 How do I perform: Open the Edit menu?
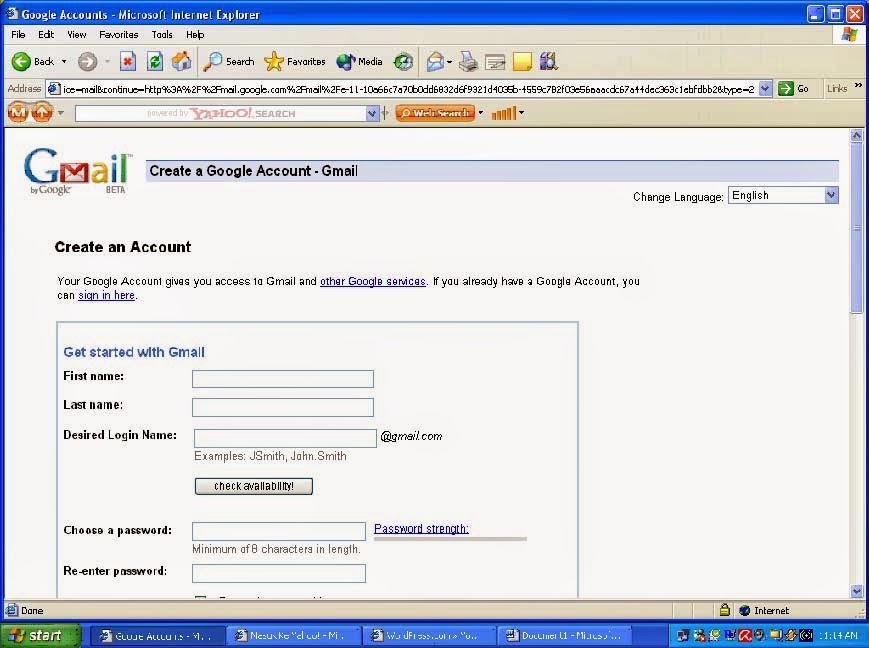pyautogui.click(x=46, y=34)
